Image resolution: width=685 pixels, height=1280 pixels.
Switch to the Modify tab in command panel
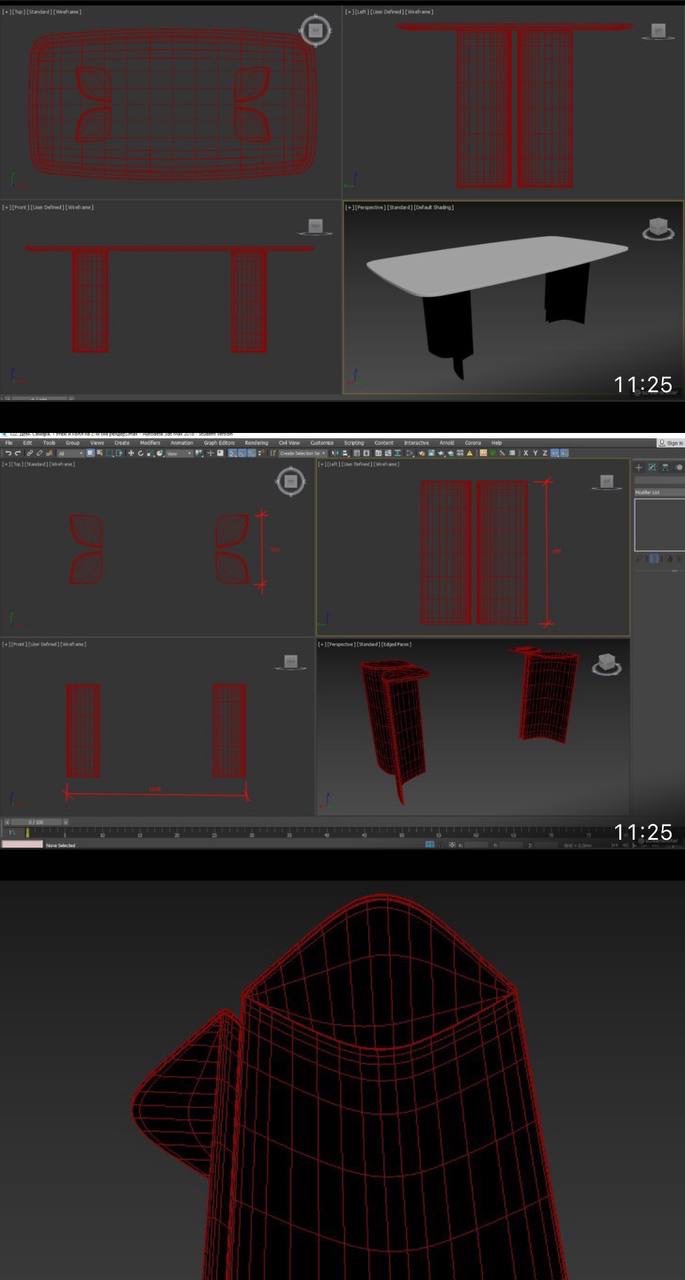(652, 467)
